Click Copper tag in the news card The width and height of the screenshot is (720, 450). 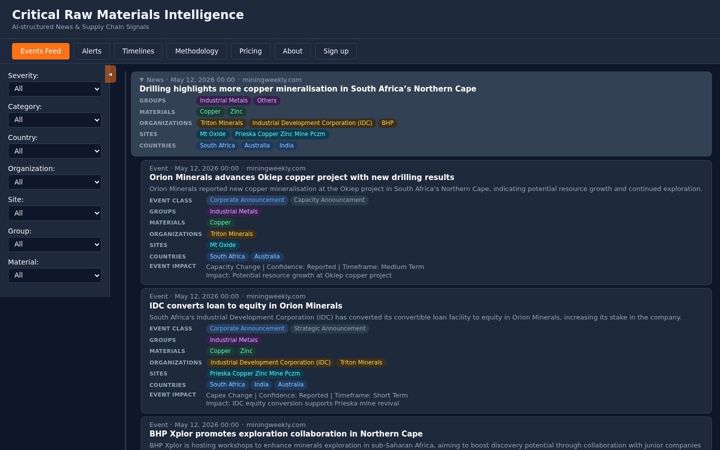210,112
